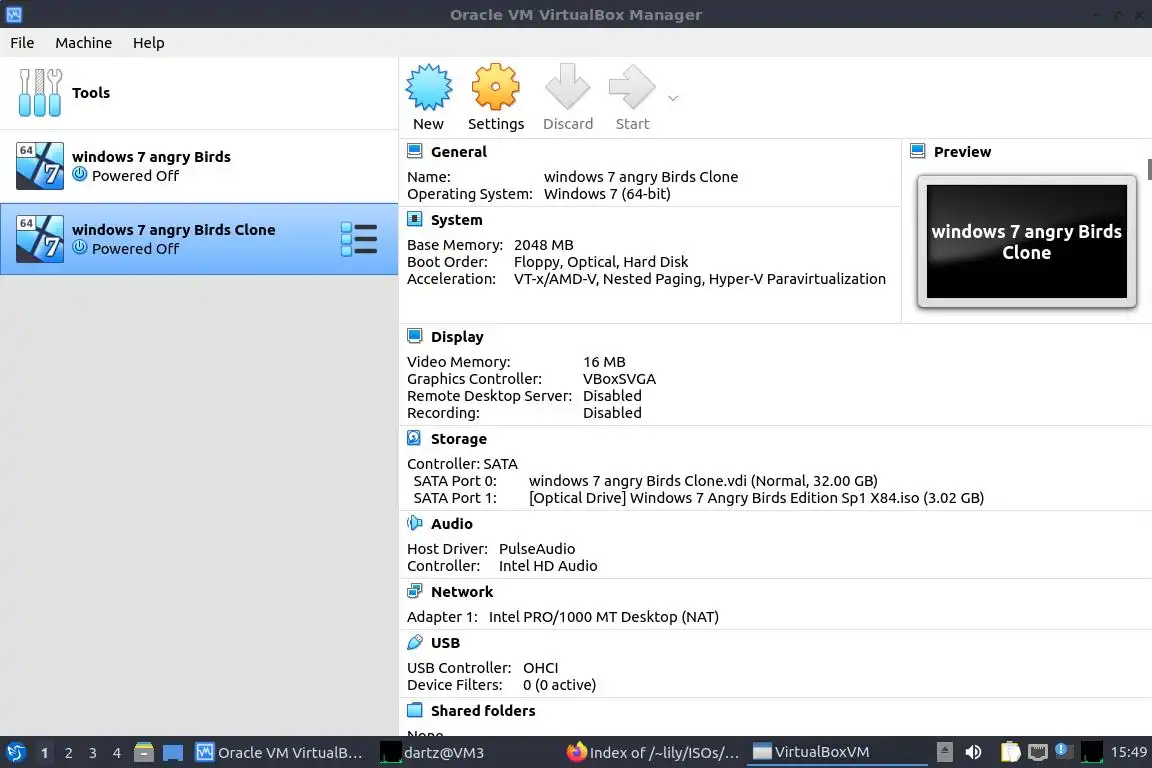1152x768 pixels.
Task: Click the Display section screen icon
Action: [414, 336]
